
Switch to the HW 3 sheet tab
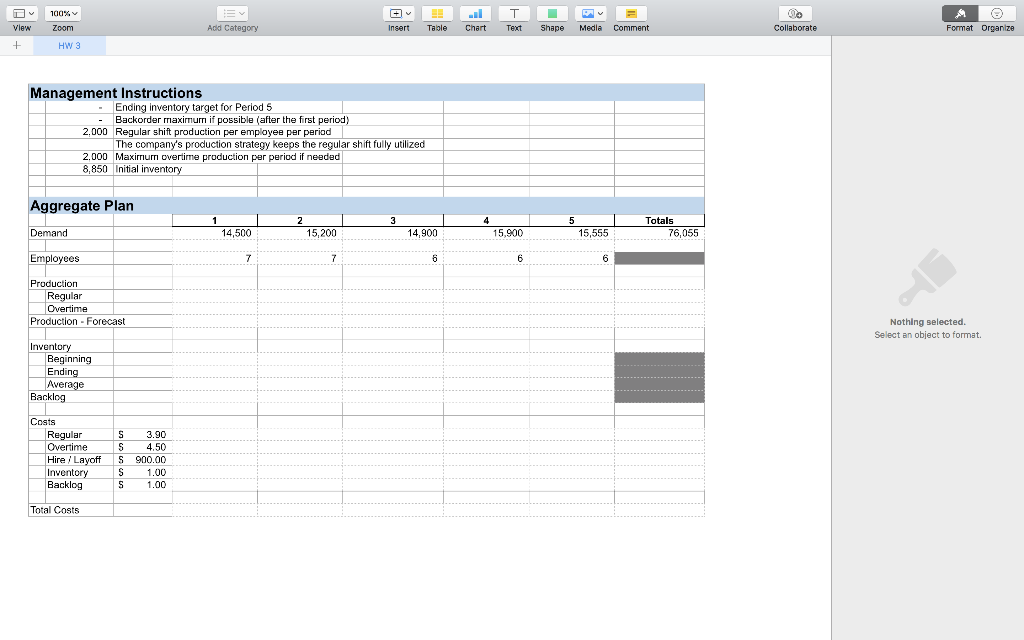(70, 44)
